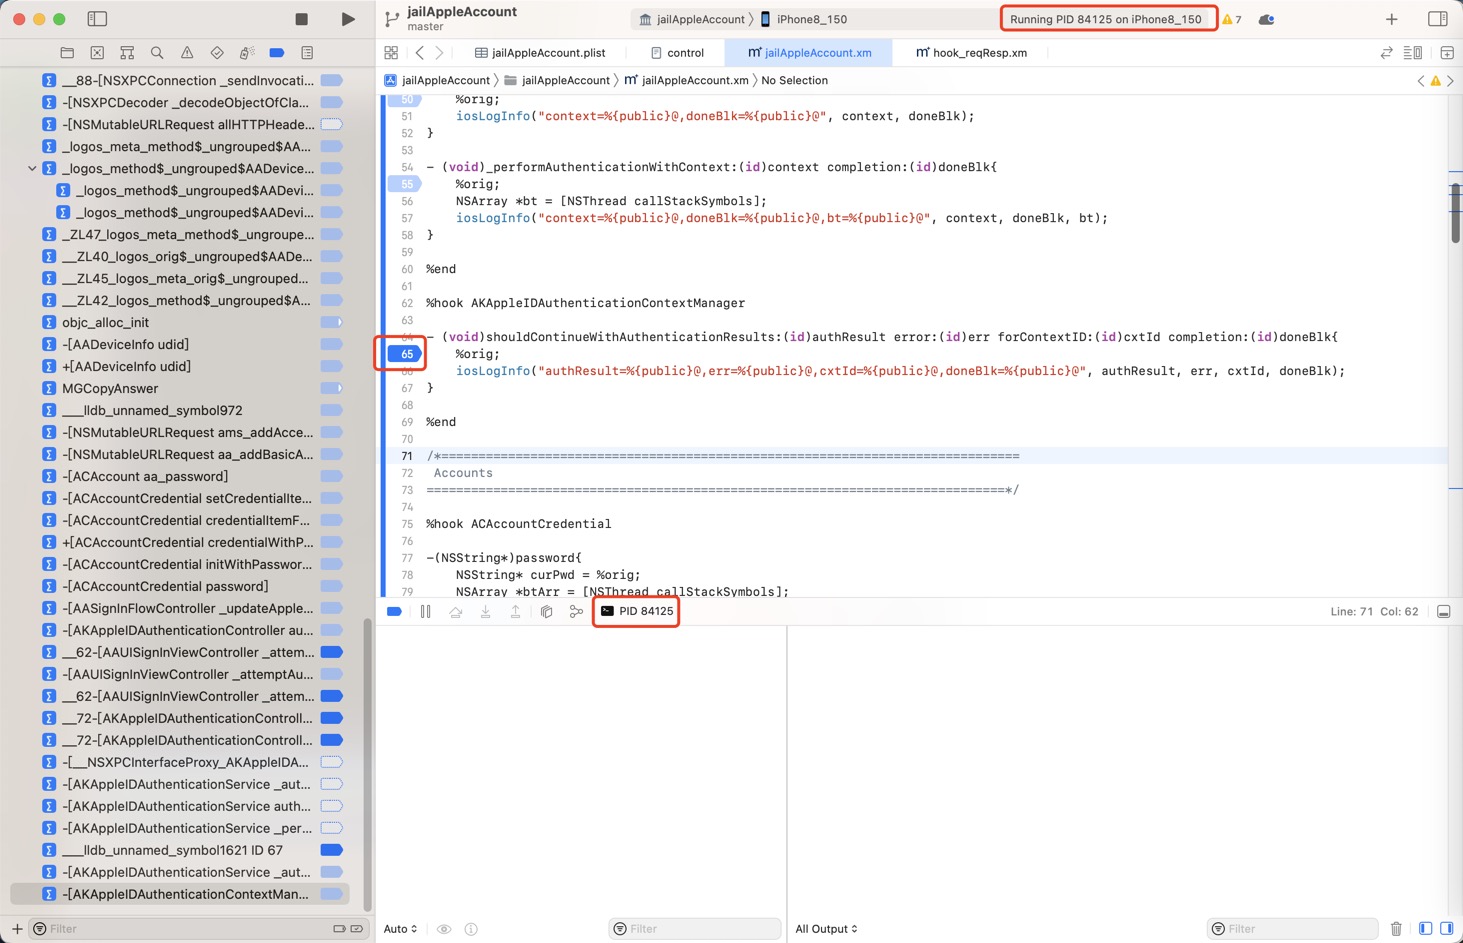The height and width of the screenshot is (943, 1463).
Task: Step over in debug bar
Action: pos(456,611)
